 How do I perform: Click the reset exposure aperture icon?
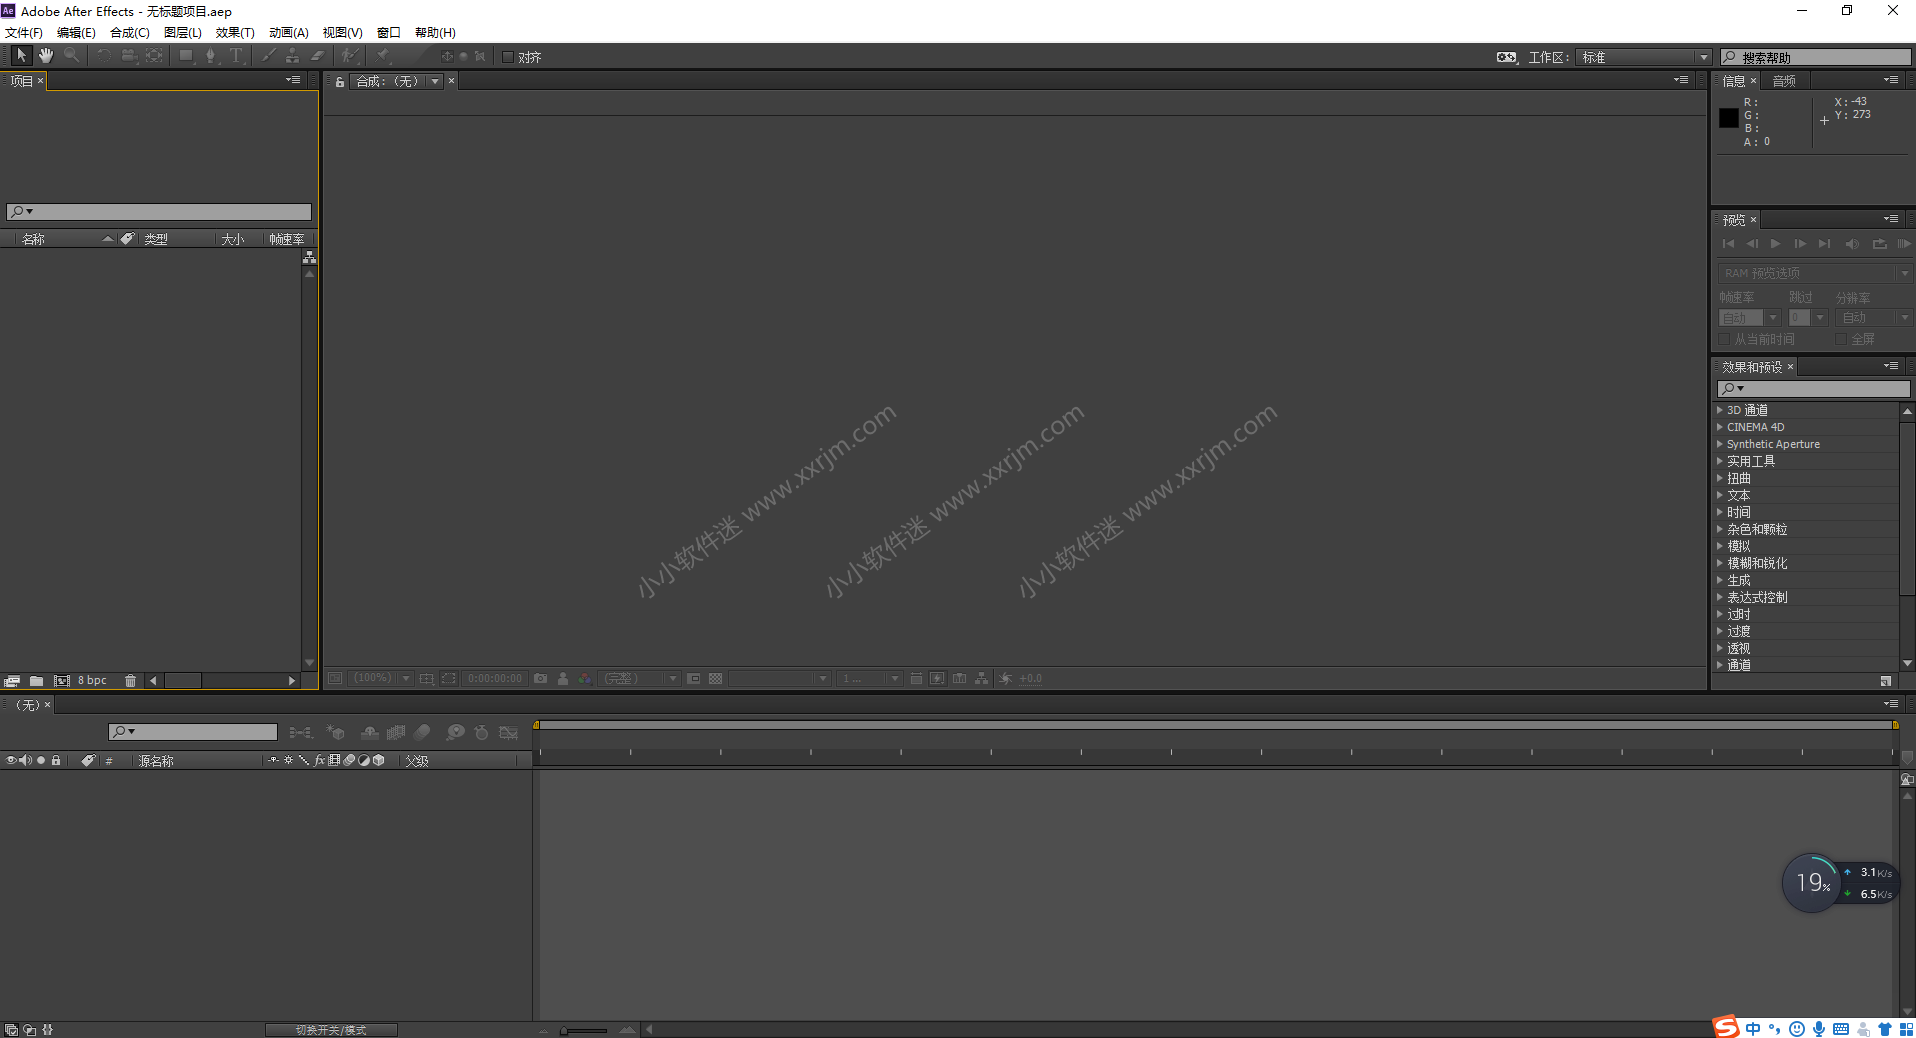click(1006, 678)
